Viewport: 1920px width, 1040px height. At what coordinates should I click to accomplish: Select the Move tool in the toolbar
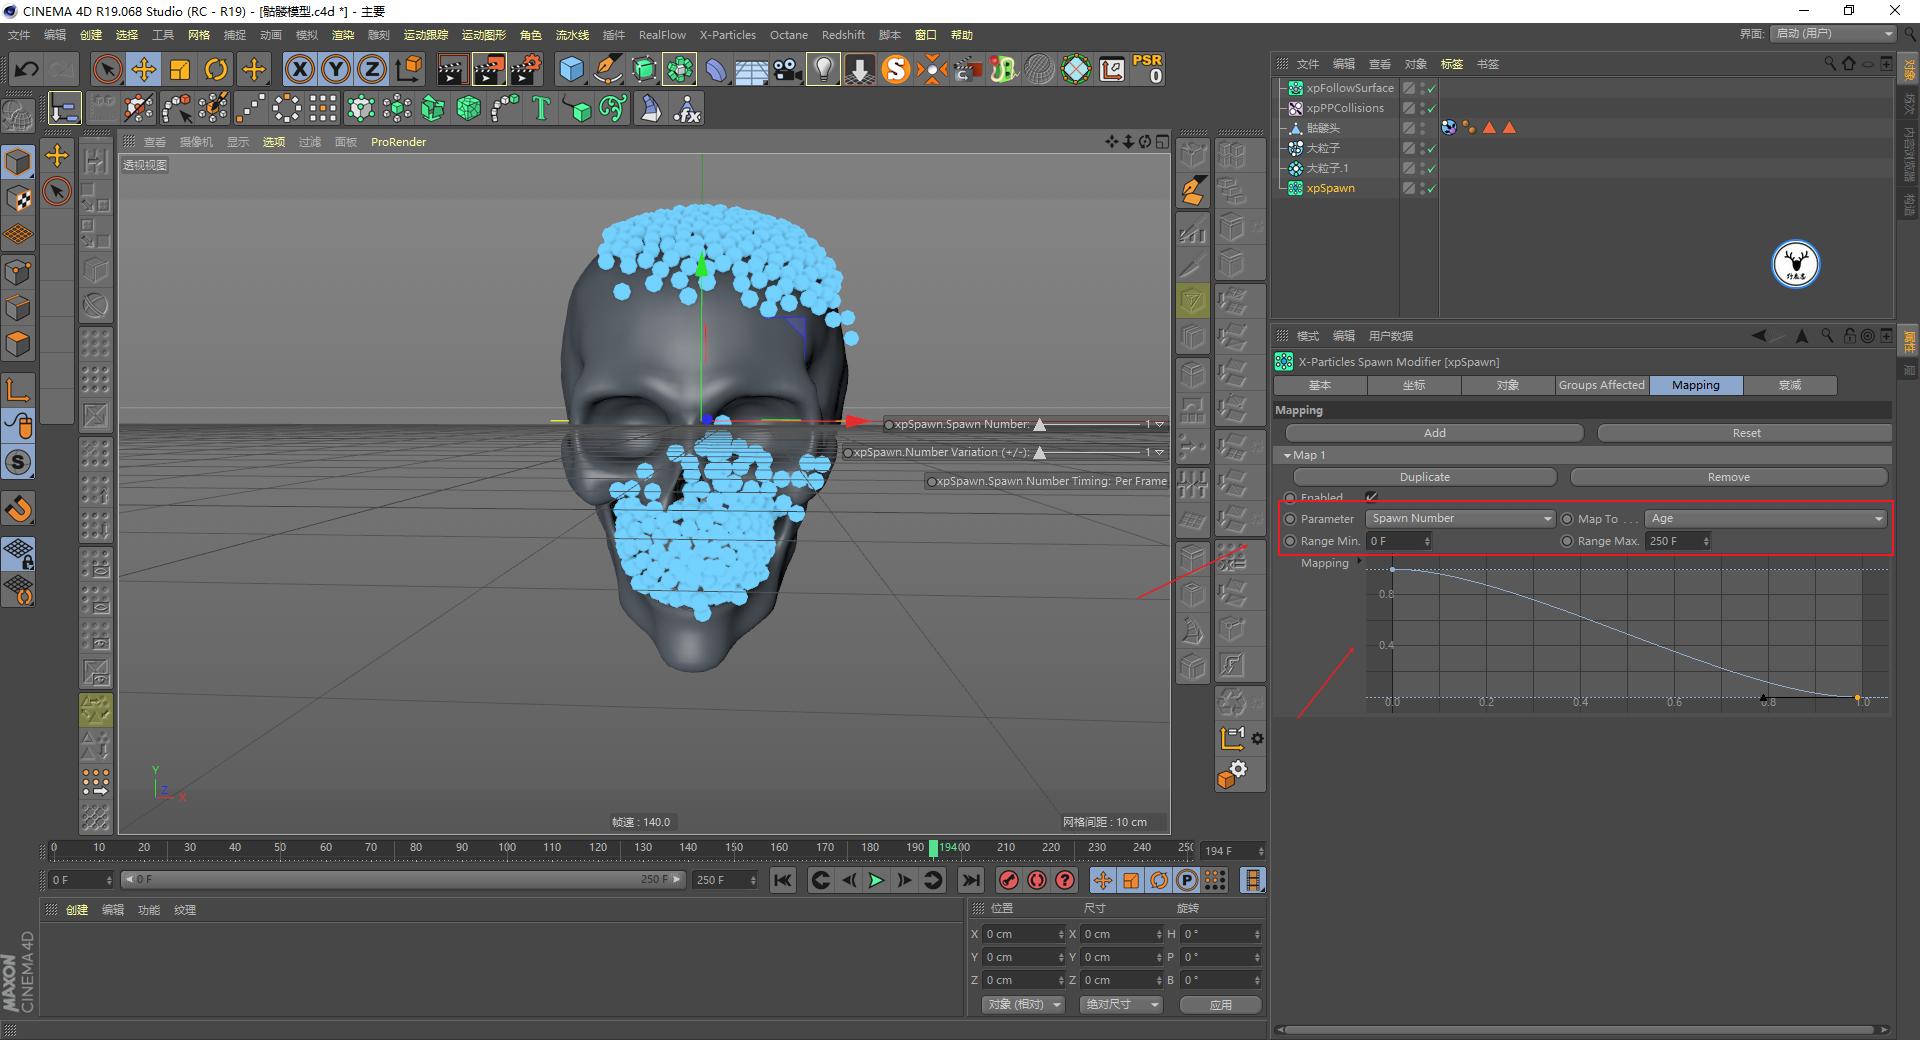point(143,69)
